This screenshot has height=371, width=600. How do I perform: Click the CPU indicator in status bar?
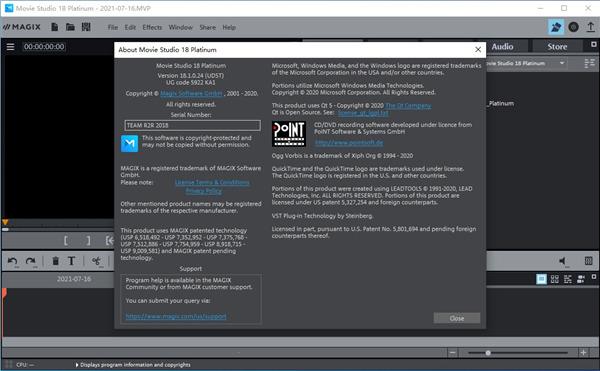click(25, 365)
